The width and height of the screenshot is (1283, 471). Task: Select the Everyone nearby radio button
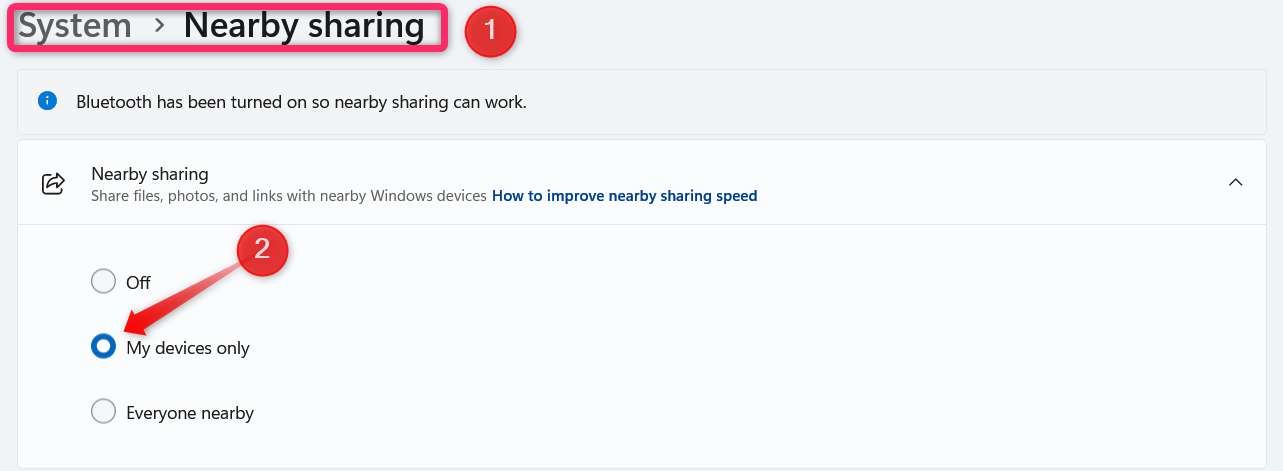104,411
